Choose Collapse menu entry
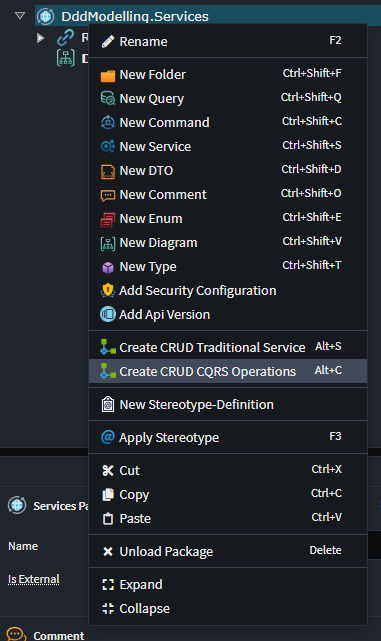Image resolution: width=381 pixels, height=641 pixels. point(228,609)
